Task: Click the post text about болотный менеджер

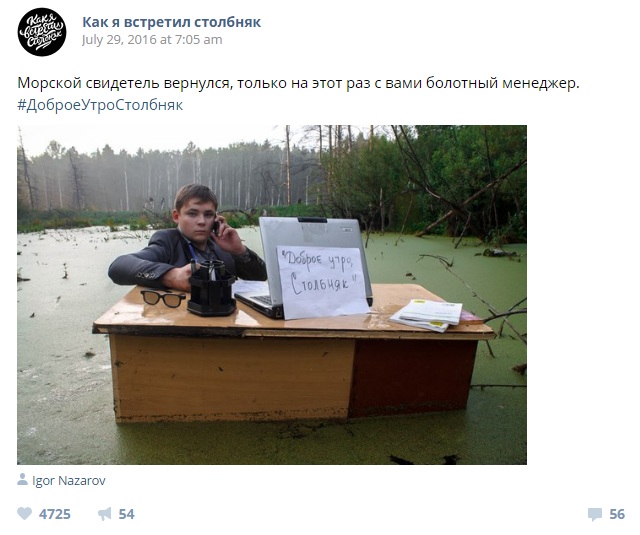Action: click(x=298, y=83)
